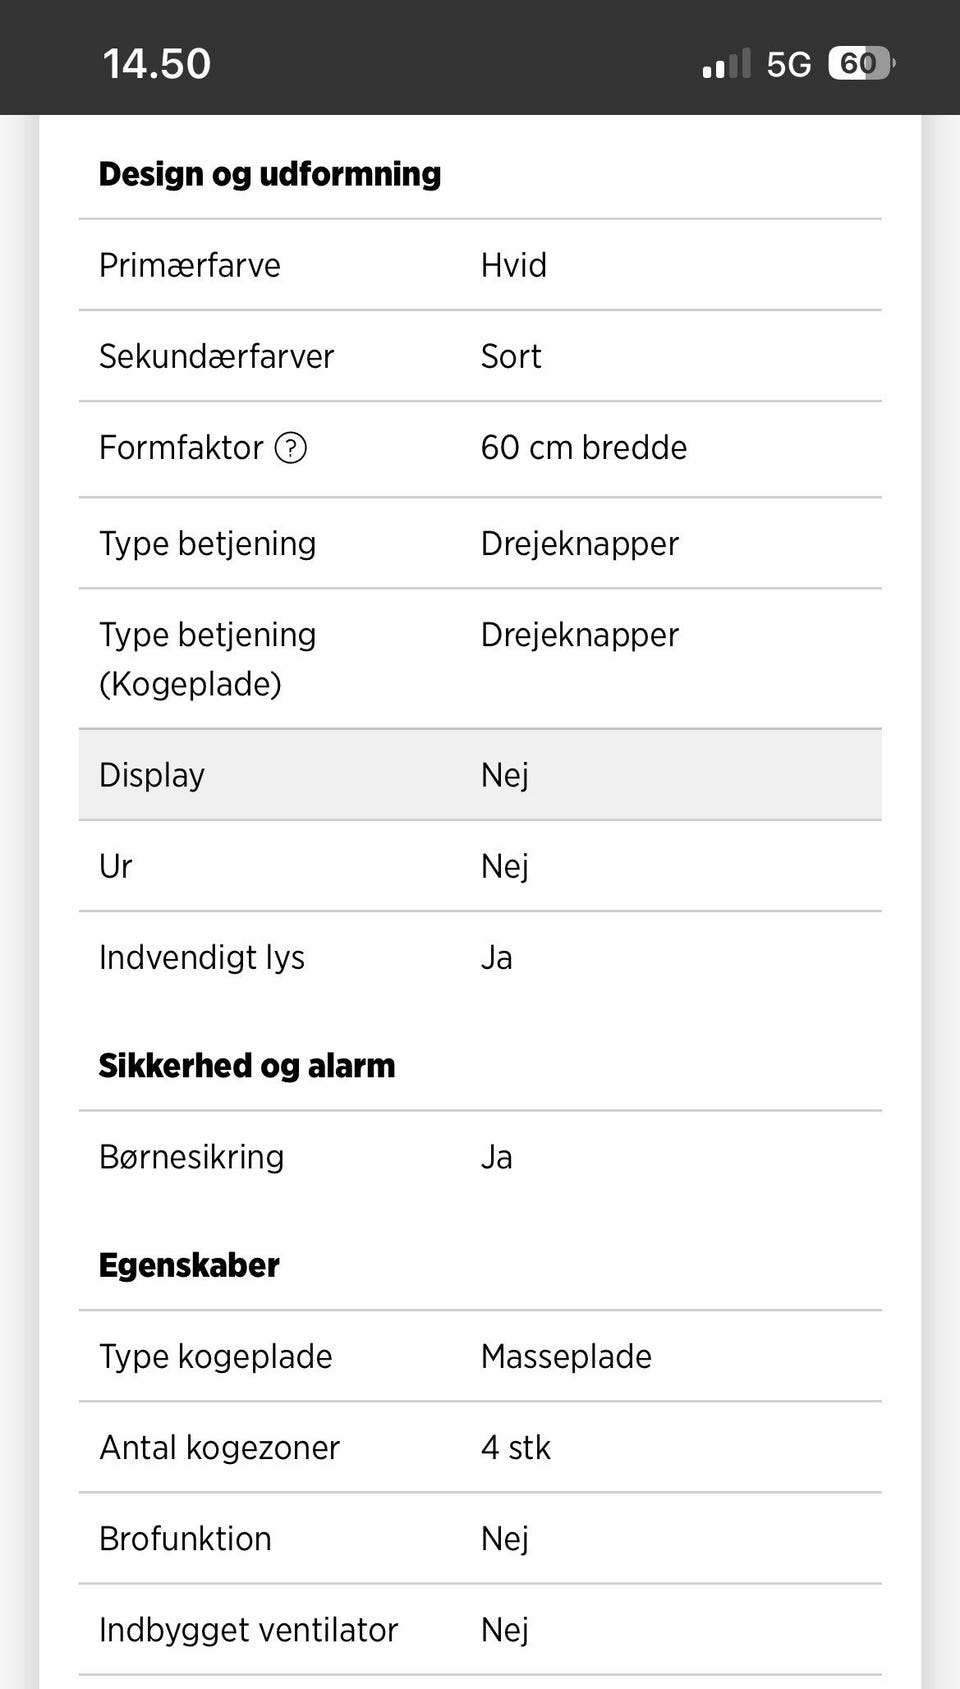
Task: Tap the 14.50 clock in status bar
Action: pyautogui.click(x=156, y=64)
